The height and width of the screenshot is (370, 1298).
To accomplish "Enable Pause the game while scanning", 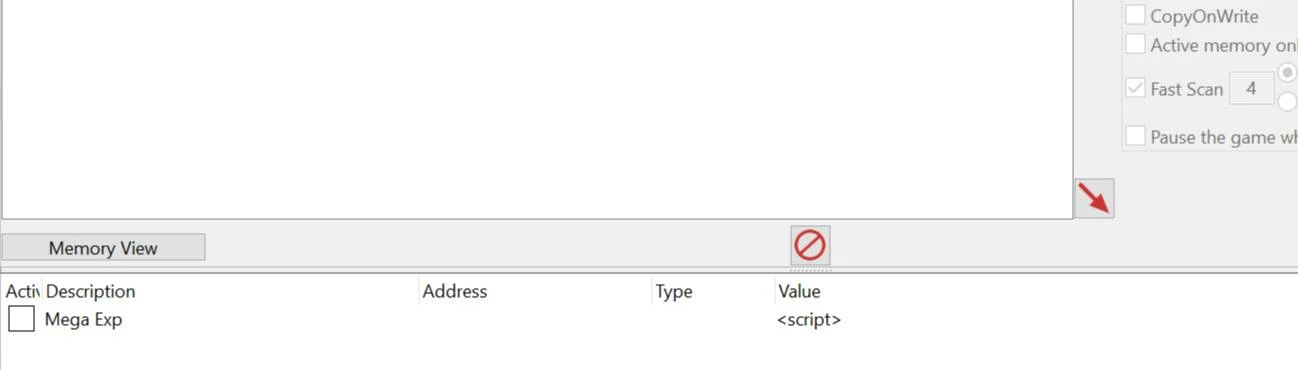I will 1135,136.
